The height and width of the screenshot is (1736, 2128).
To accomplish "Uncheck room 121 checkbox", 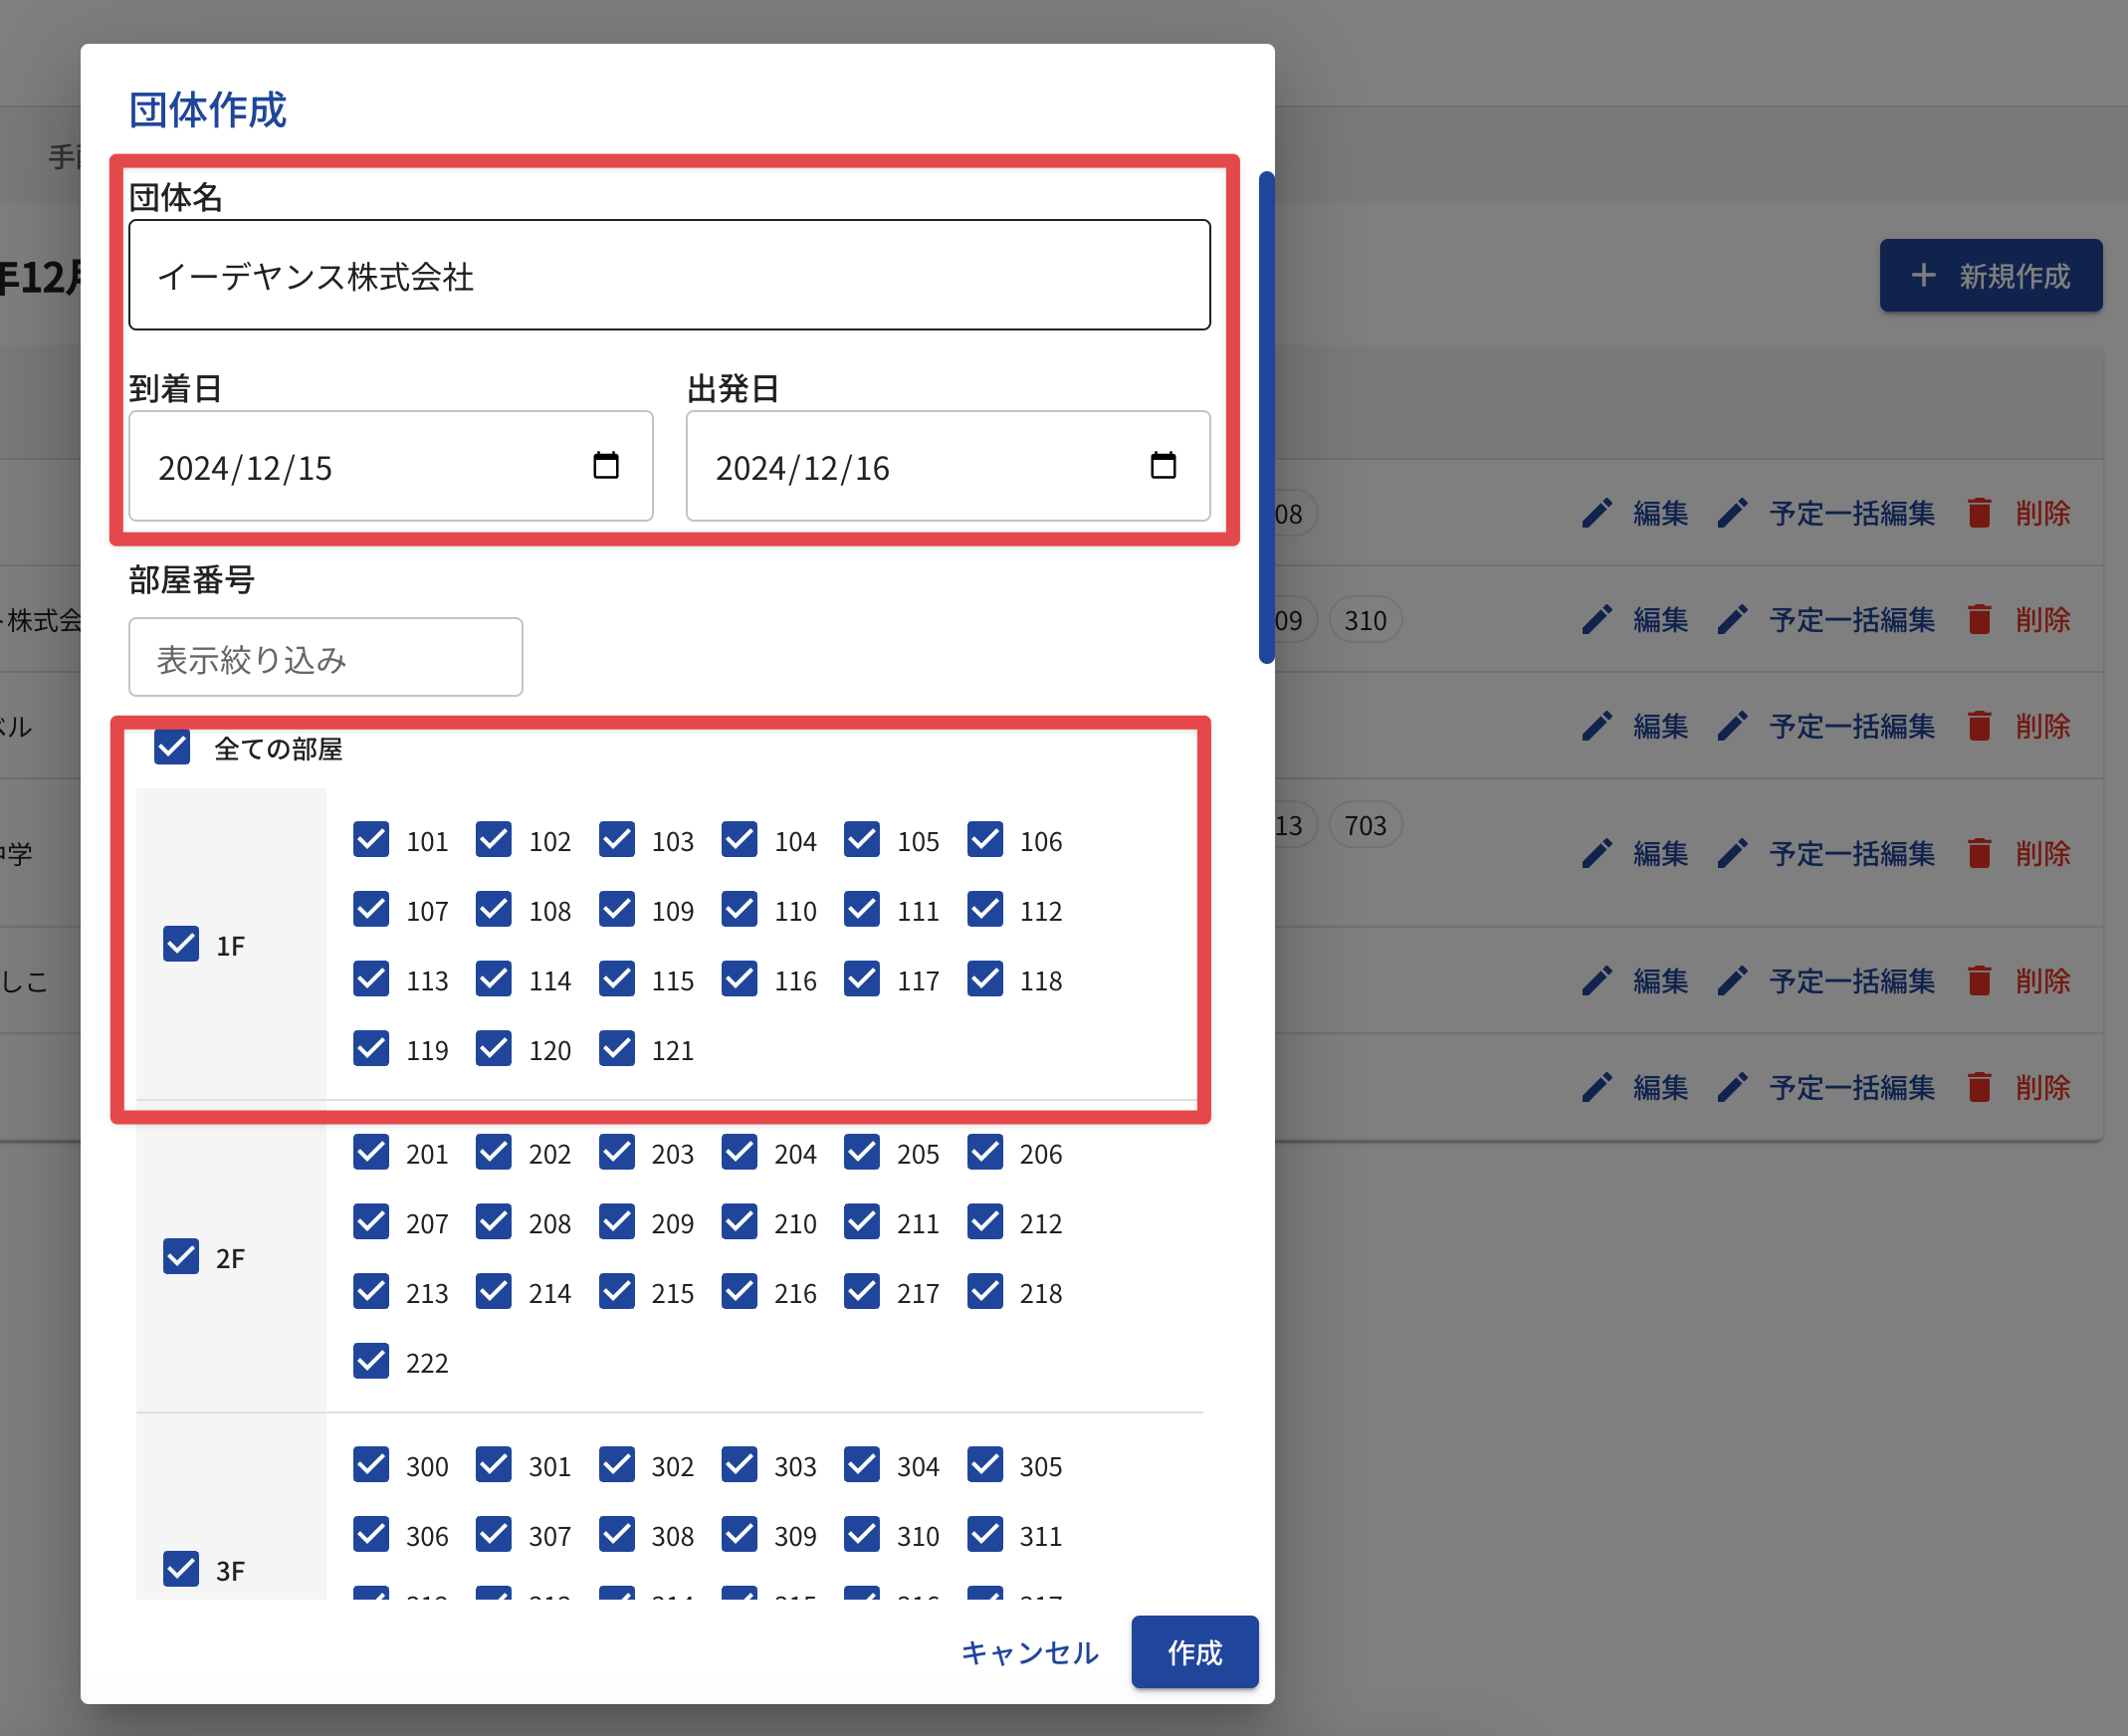I will (616, 1049).
